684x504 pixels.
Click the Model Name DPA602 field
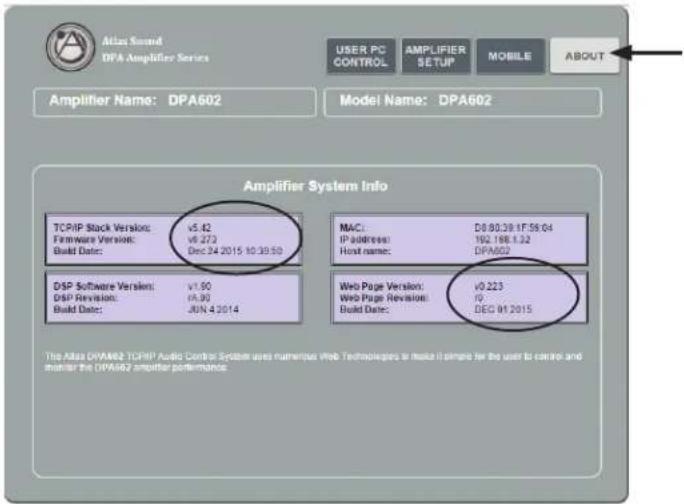pyautogui.click(x=463, y=102)
